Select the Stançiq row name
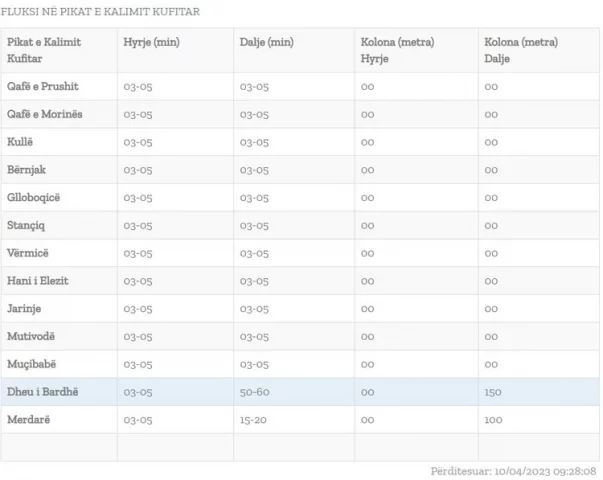This screenshot has height=480, width=603. [x=28, y=225]
